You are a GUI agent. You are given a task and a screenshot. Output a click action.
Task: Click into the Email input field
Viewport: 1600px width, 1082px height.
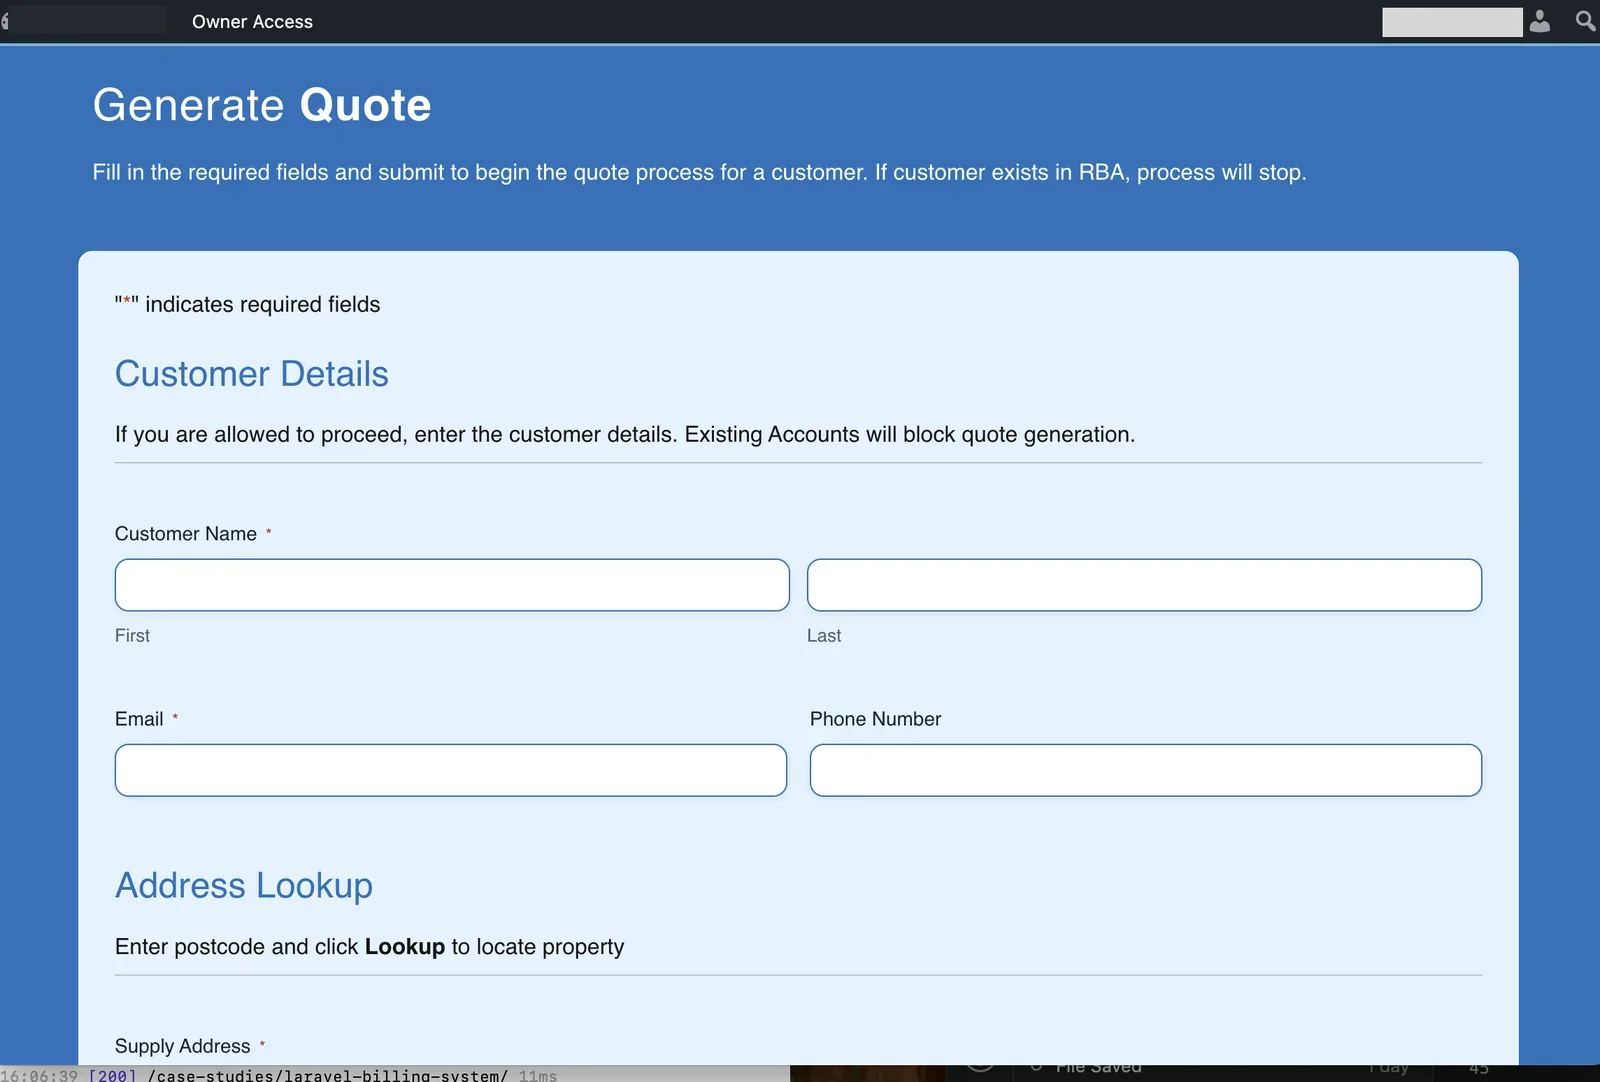pos(451,770)
